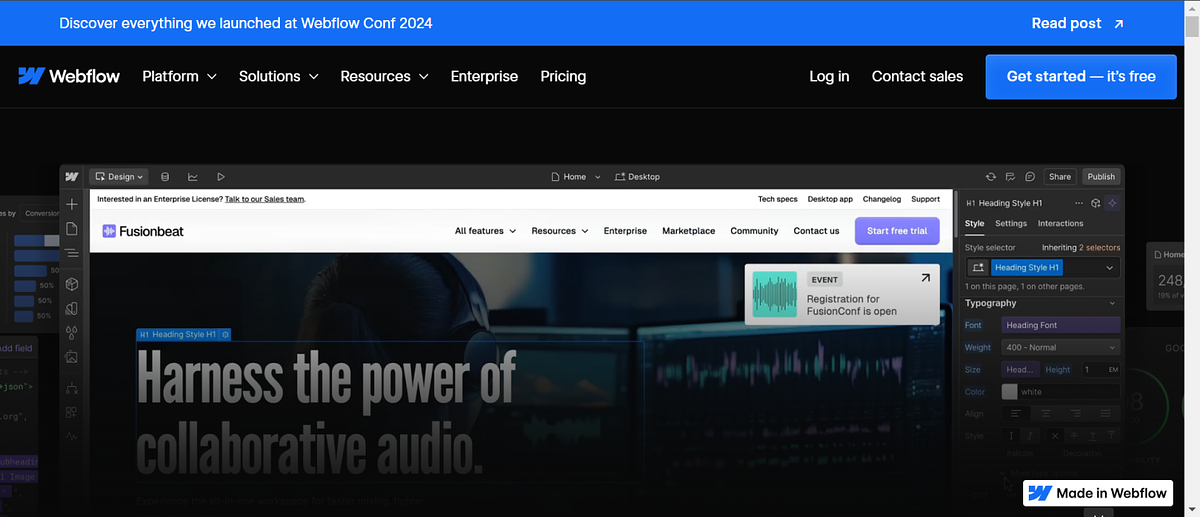Click the comments bubble icon beside Share
Screen dimensions: 1200x517
tap(1030, 177)
